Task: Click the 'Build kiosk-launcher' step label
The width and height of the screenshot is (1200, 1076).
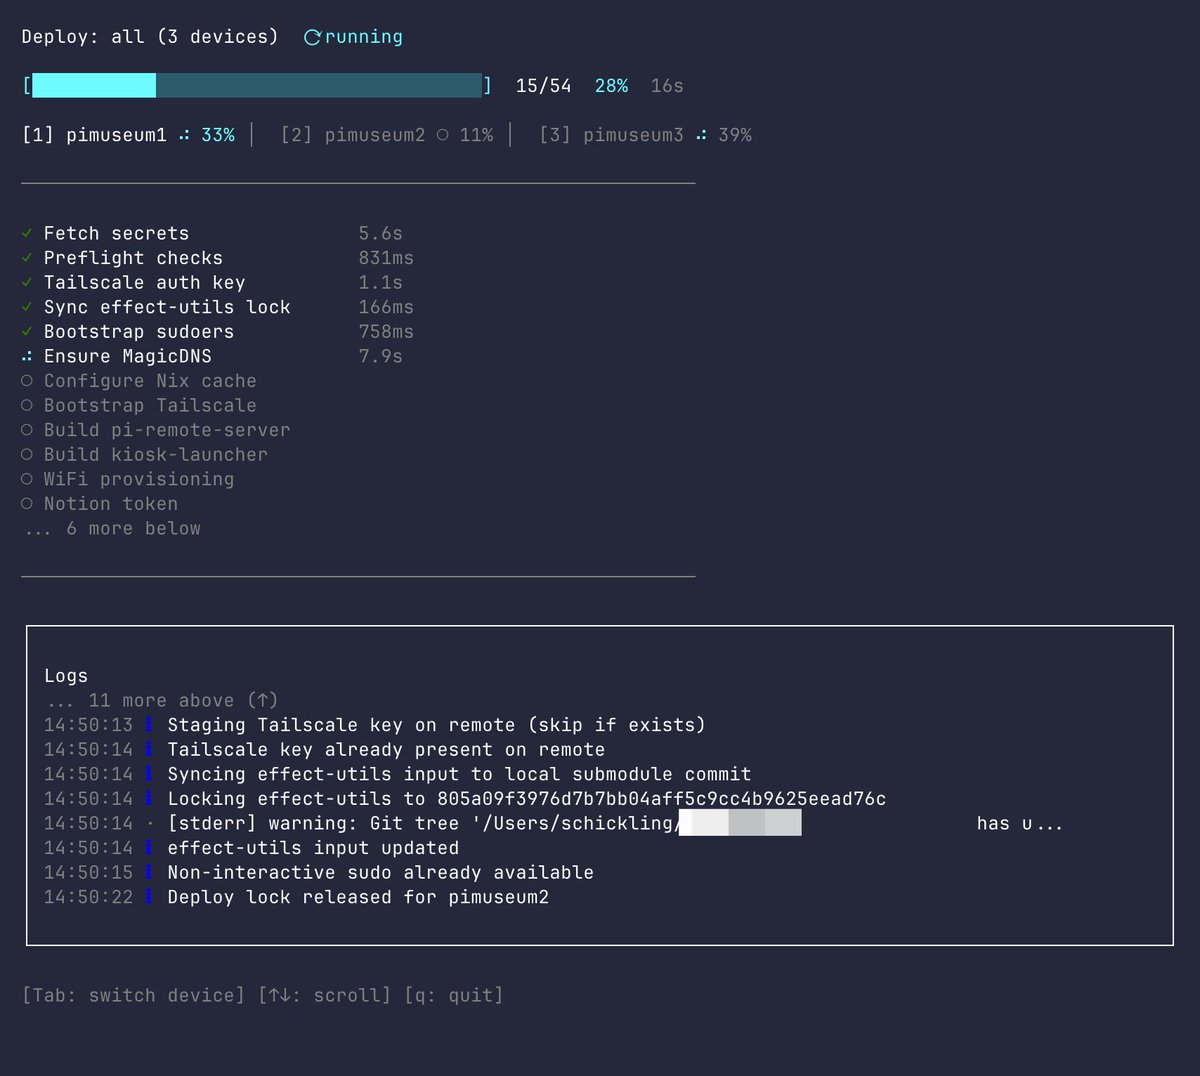Action: [x=156, y=455]
